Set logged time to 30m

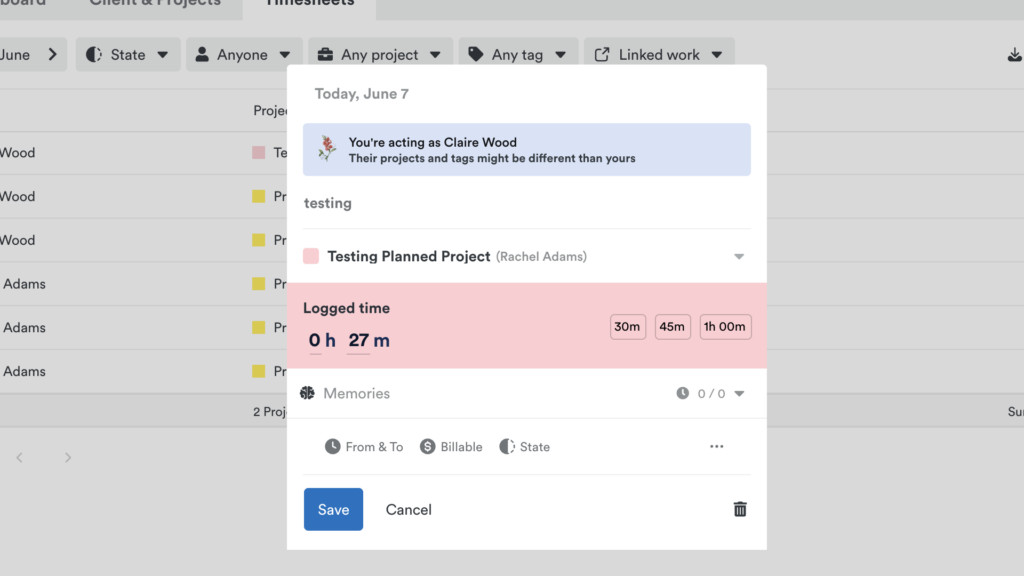pyautogui.click(x=628, y=327)
